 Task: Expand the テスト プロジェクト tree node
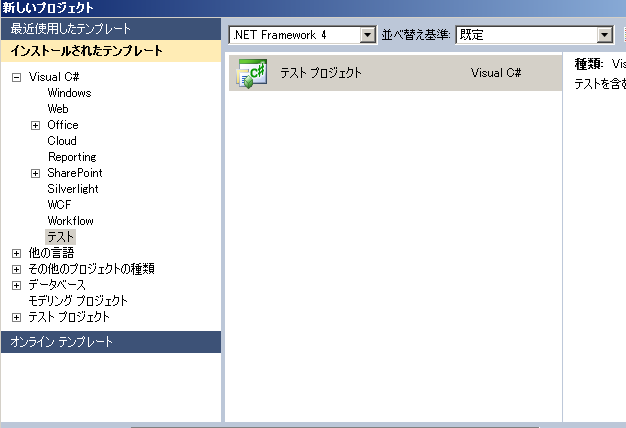pos(16,317)
